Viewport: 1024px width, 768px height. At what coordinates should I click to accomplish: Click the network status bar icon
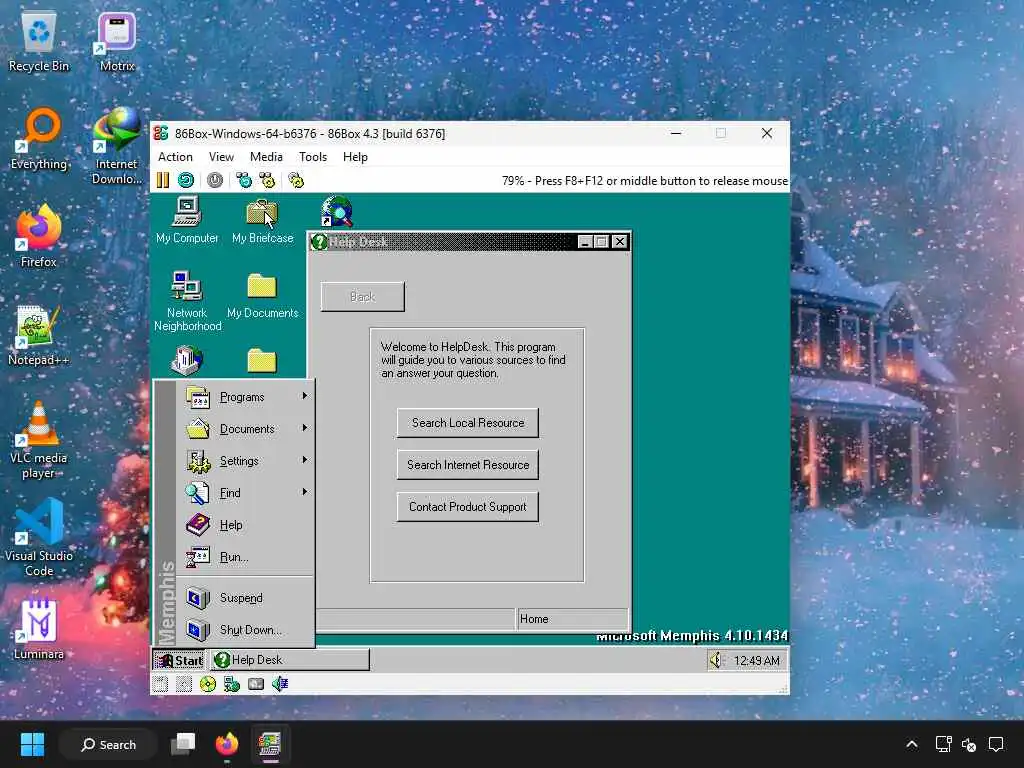[x=232, y=684]
